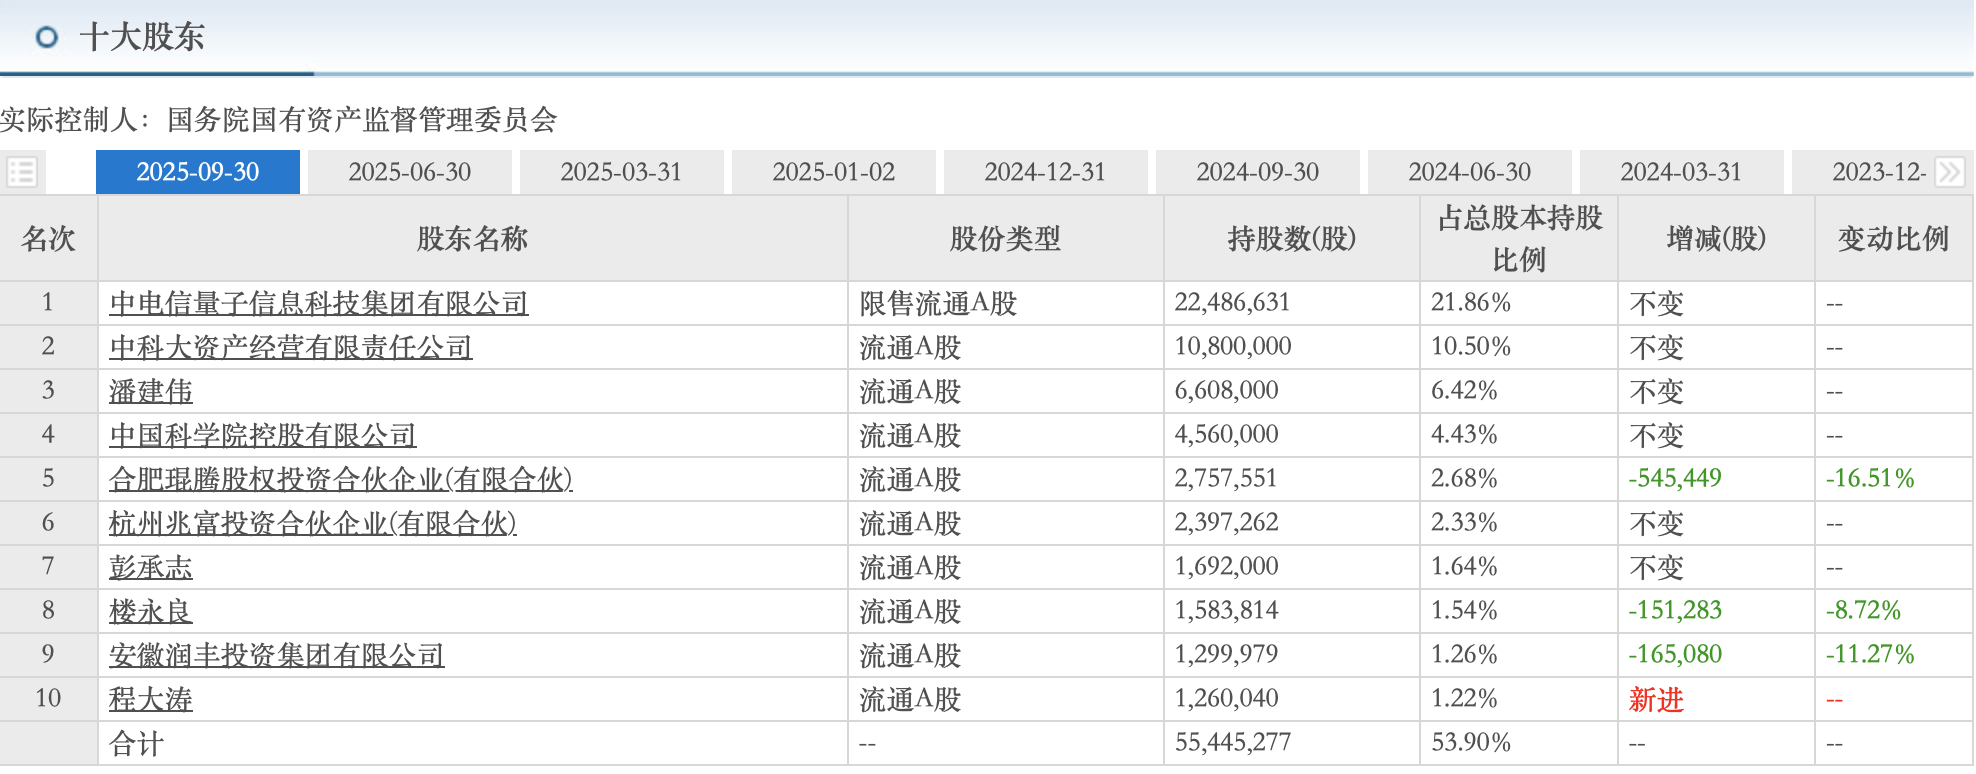Viewport: 1976px width, 774px height.
Task: Open shareholder link 中科大资产经营有限责任公司
Action: [290, 347]
